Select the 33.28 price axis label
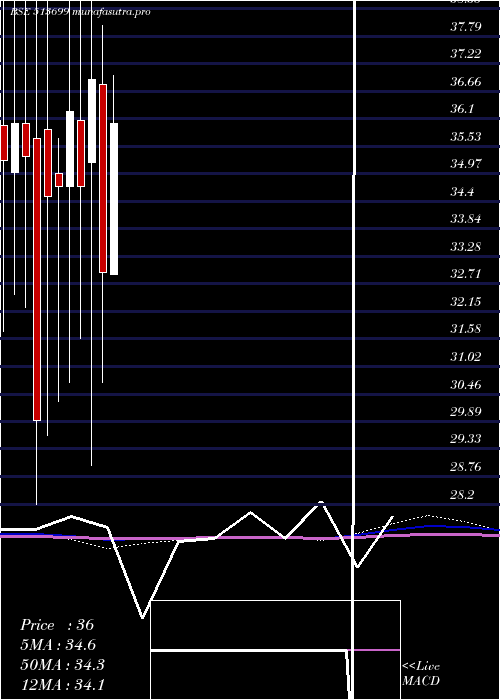Screen dimensions: 500x700 (466, 246)
